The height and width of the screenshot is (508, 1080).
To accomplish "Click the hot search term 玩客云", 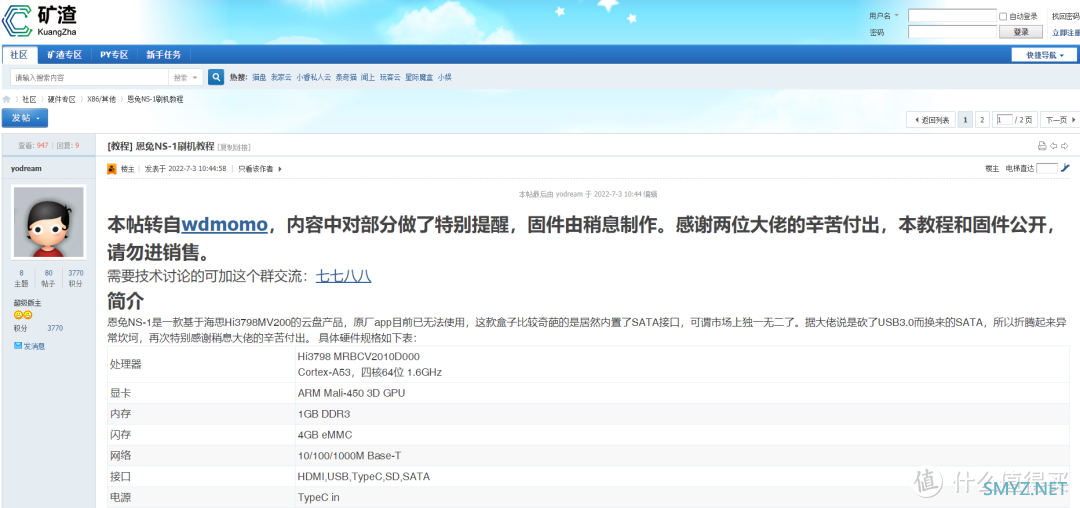I will coord(390,77).
